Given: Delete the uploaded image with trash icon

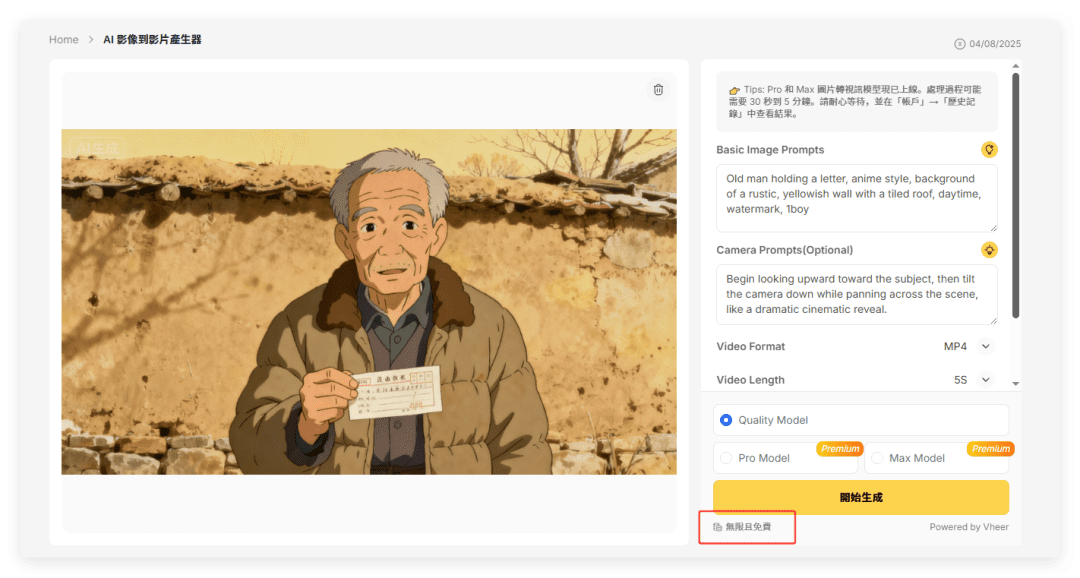Looking at the screenshot, I should (658, 90).
